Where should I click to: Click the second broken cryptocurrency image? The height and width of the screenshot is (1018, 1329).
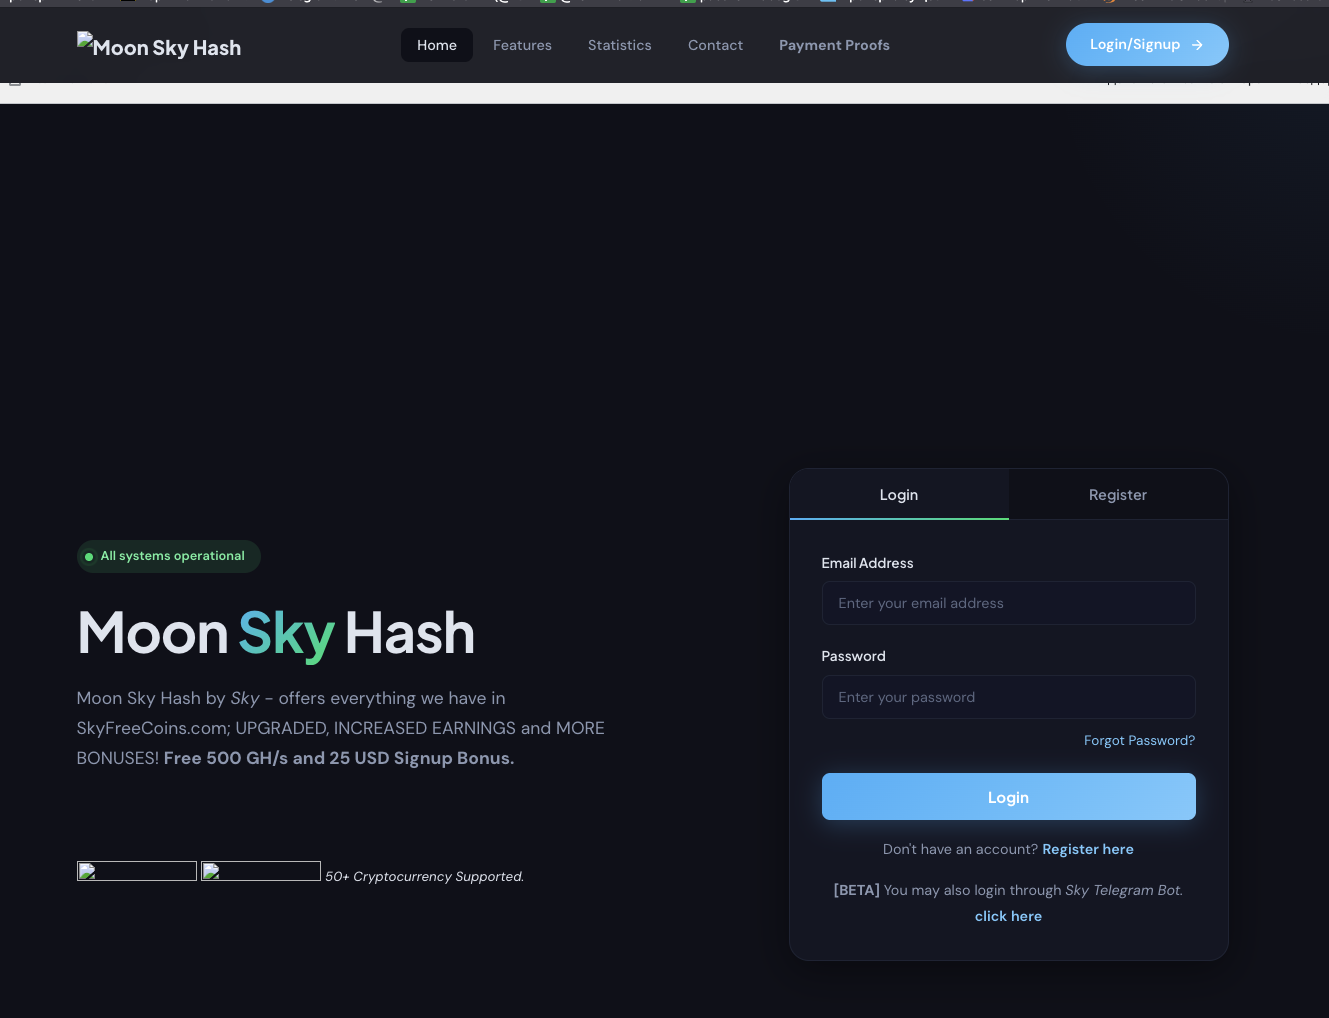(261, 871)
